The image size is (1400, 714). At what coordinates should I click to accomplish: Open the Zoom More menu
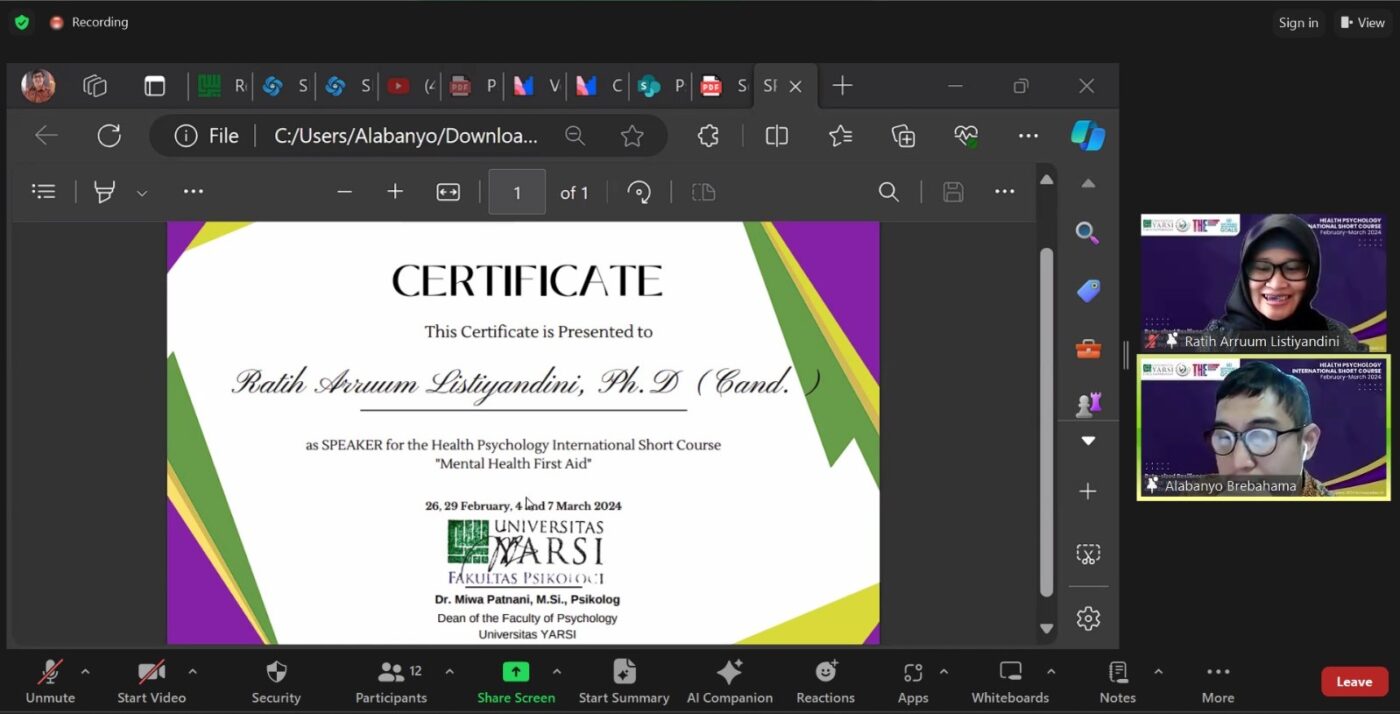(1218, 682)
